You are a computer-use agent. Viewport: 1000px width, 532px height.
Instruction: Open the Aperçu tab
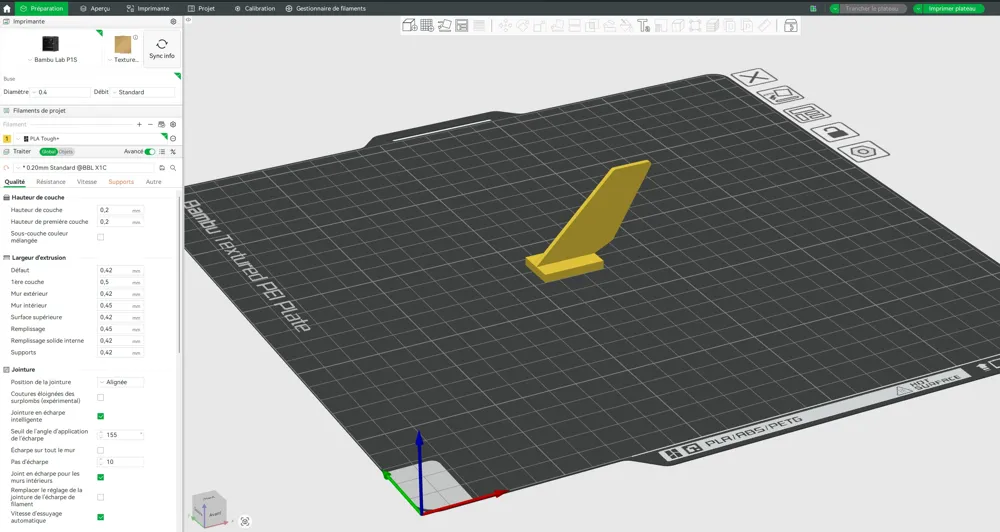point(95,8)
